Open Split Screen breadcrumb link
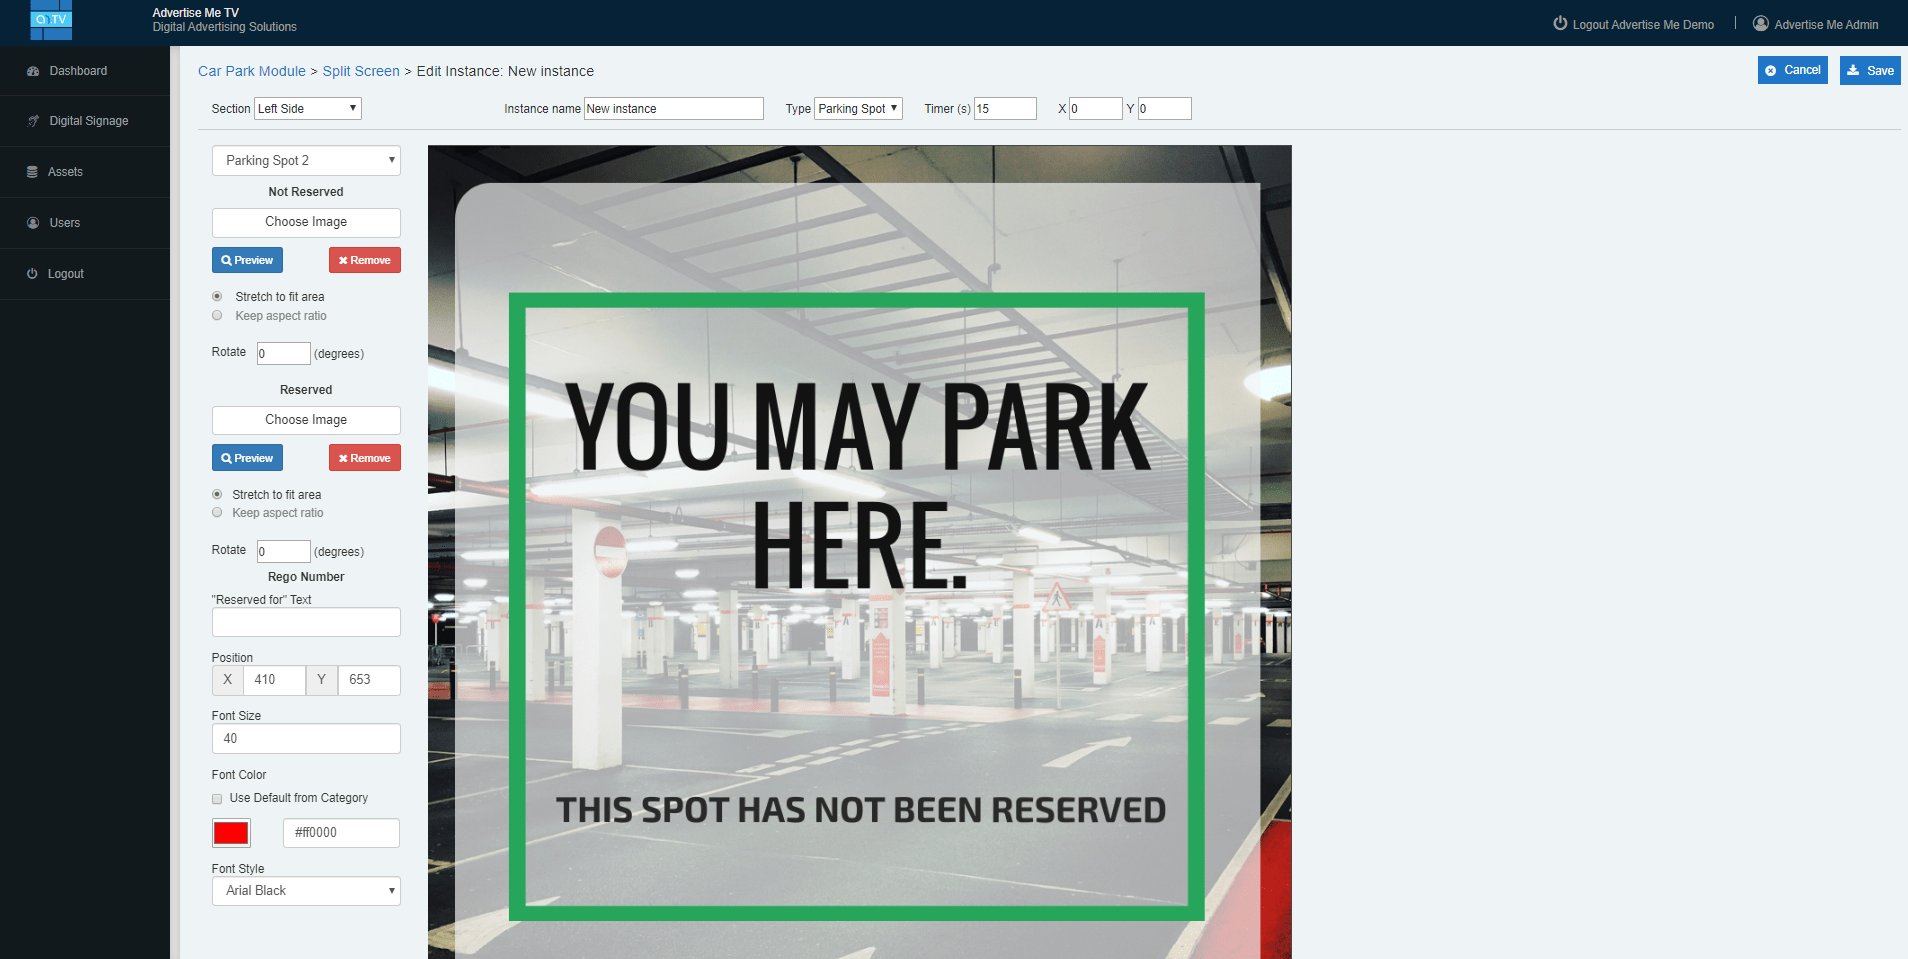Viewport: 1908px width, 959px height. click(x=360, y=71)
